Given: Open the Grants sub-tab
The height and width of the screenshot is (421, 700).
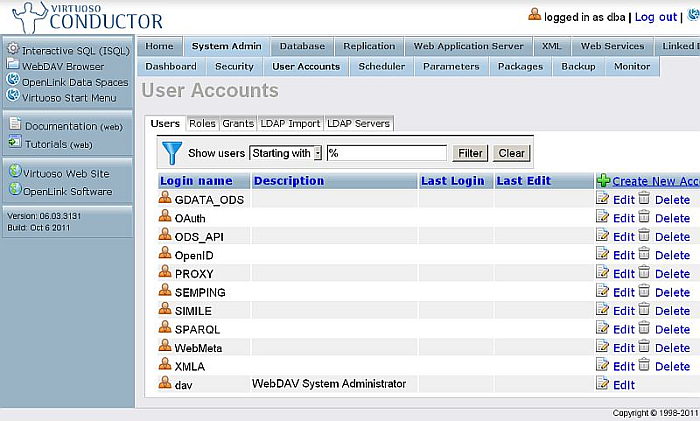Looking at the screenshot, I should click(x=238, y=124).
